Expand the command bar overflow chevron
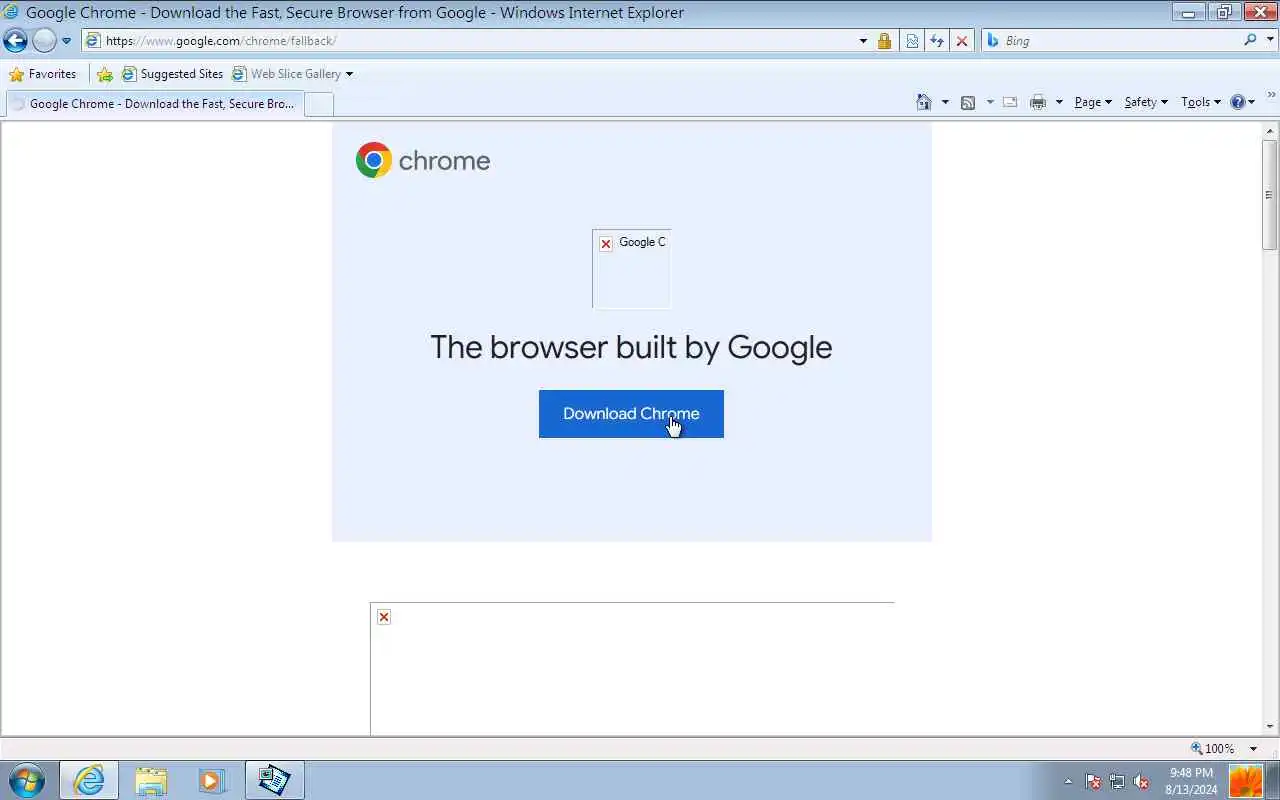This screenshot has width=1280, height=800. (x=1272, y=95)
